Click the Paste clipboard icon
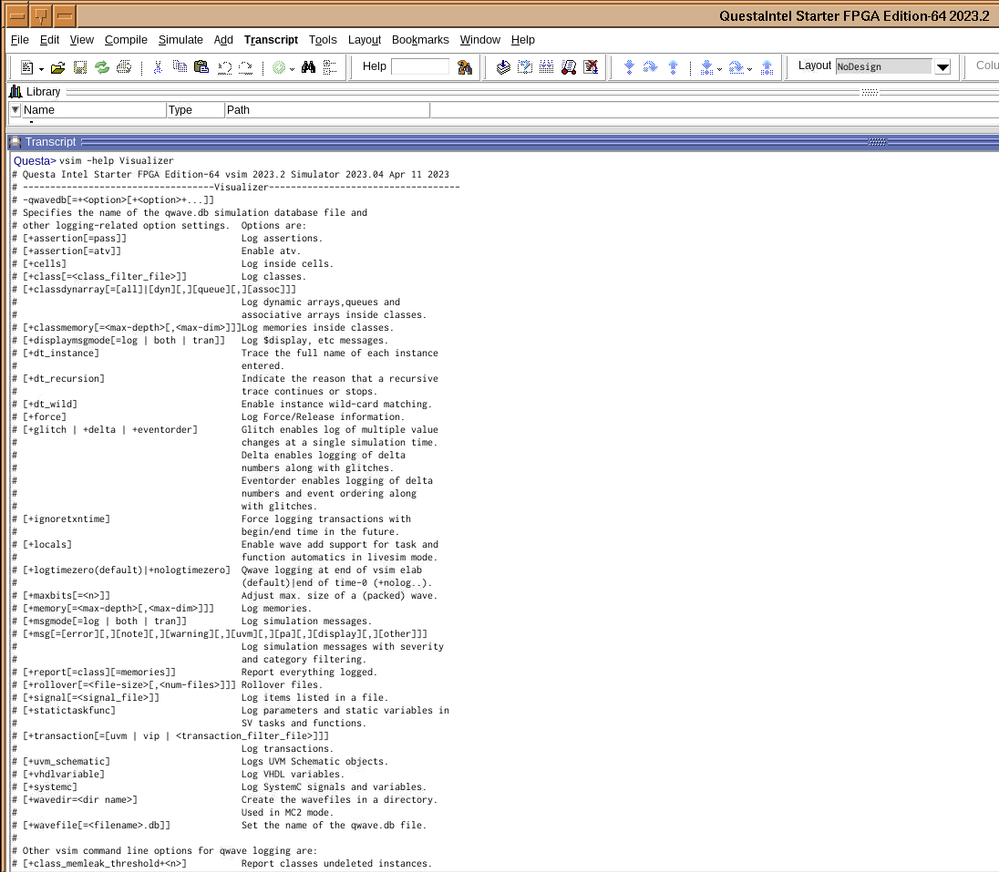 click(x=201, y=67)
